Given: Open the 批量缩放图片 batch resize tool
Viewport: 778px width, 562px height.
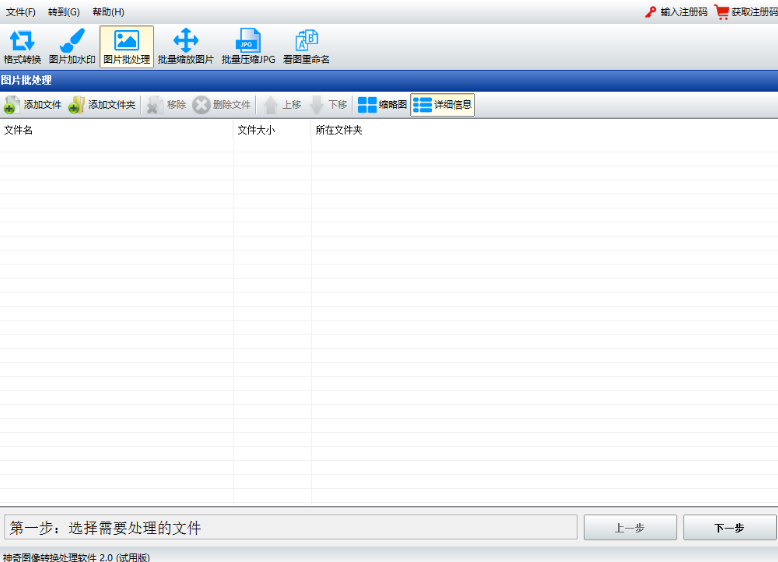Looking at the screenshot, I should tap(186, 47).
